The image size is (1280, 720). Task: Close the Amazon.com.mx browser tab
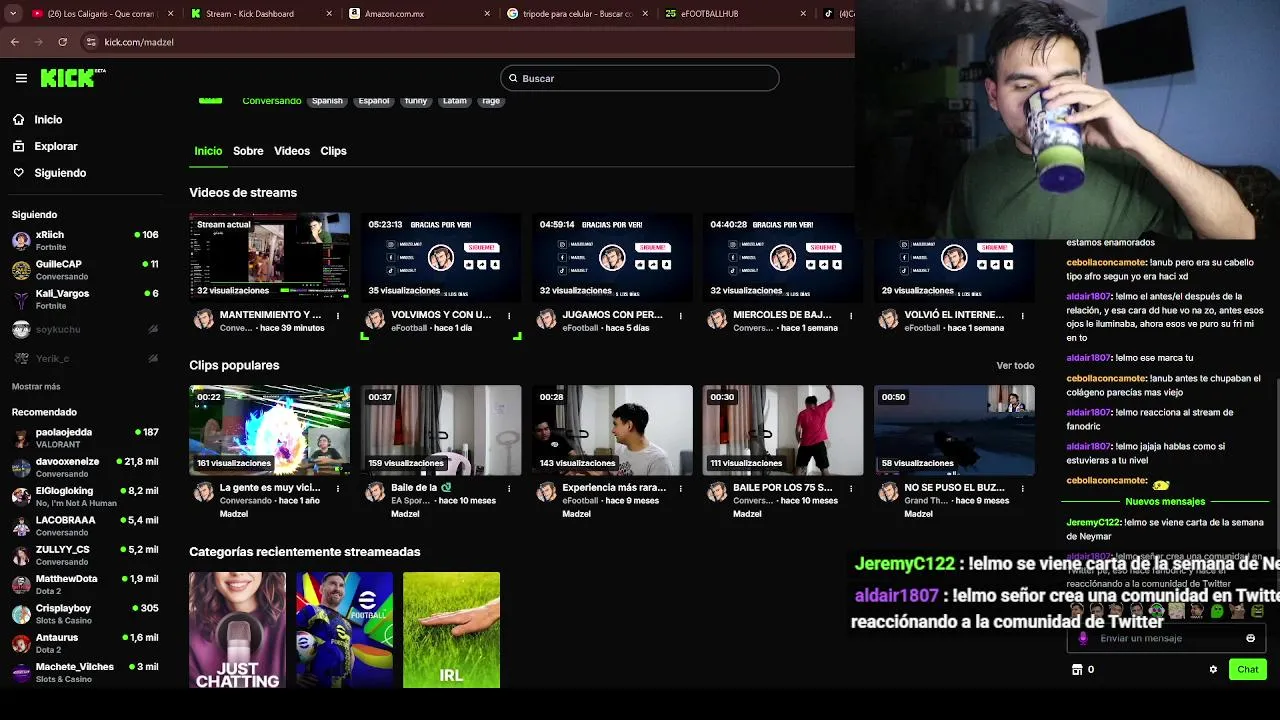pyautogui.click(x=487, y=14)
